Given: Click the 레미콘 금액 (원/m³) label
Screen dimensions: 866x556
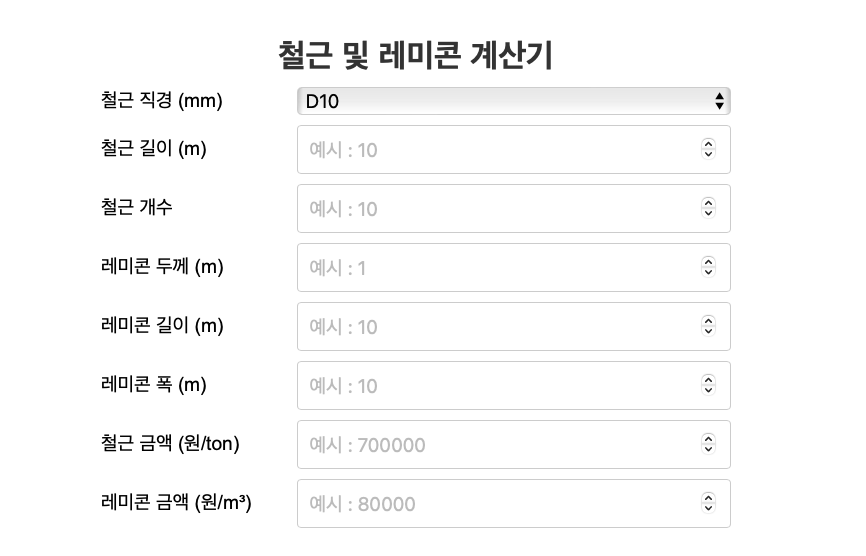Looking at the screenshot, I should click(x=176, y=502).
